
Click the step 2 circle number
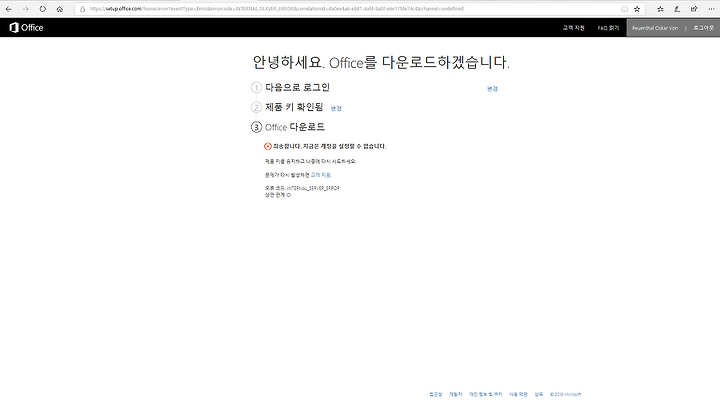(256, 107)
